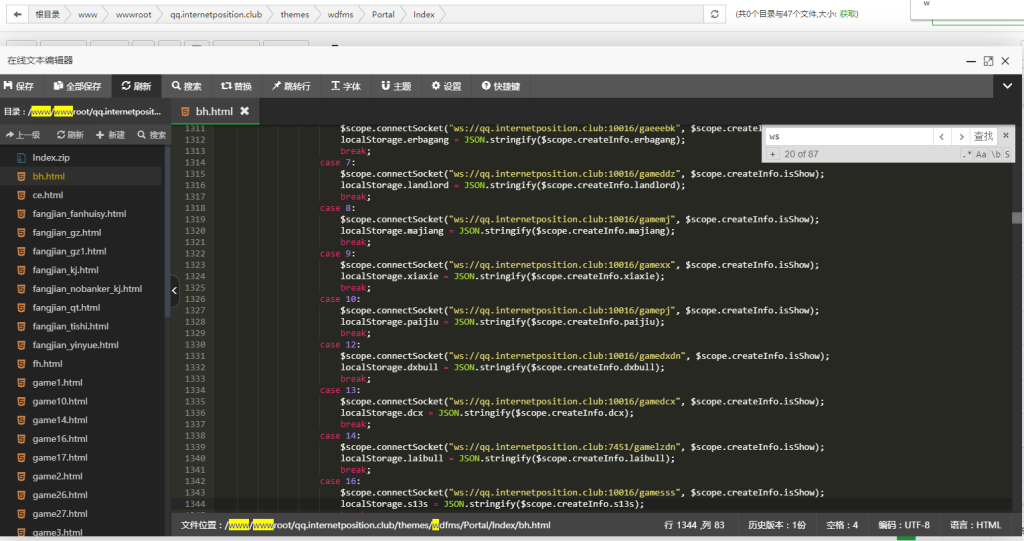The width and height of the screenshot is (1024, 541).
Task: Go up one level (上一级) in file sidebar
Action: click(x=24, y=135)
